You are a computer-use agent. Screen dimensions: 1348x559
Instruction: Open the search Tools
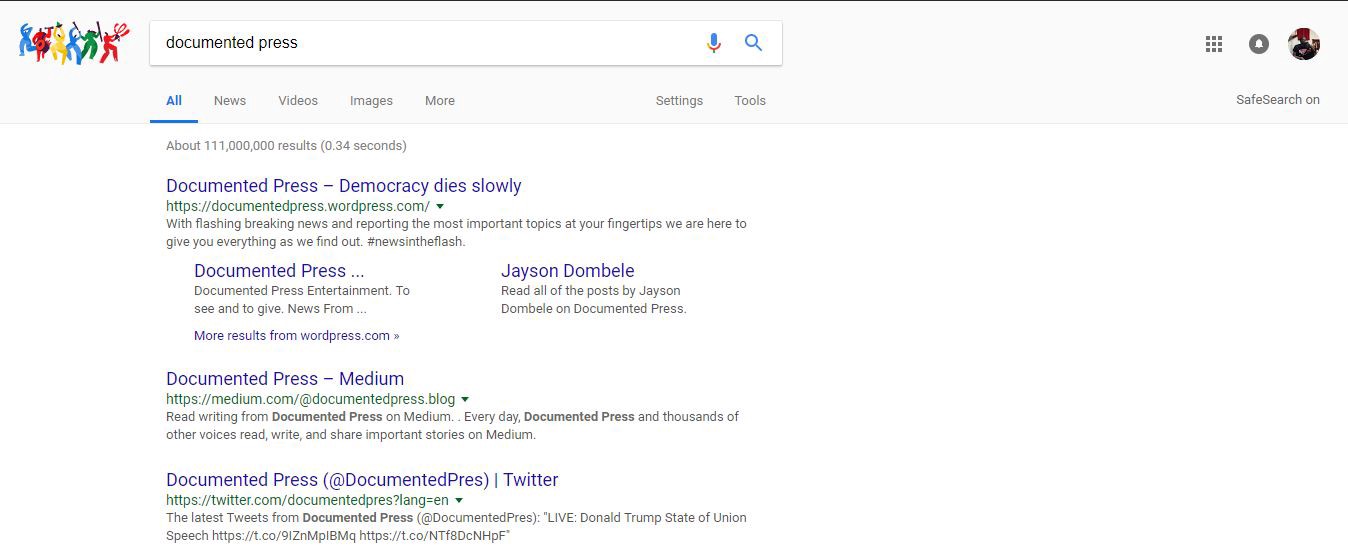coord(750,100)
